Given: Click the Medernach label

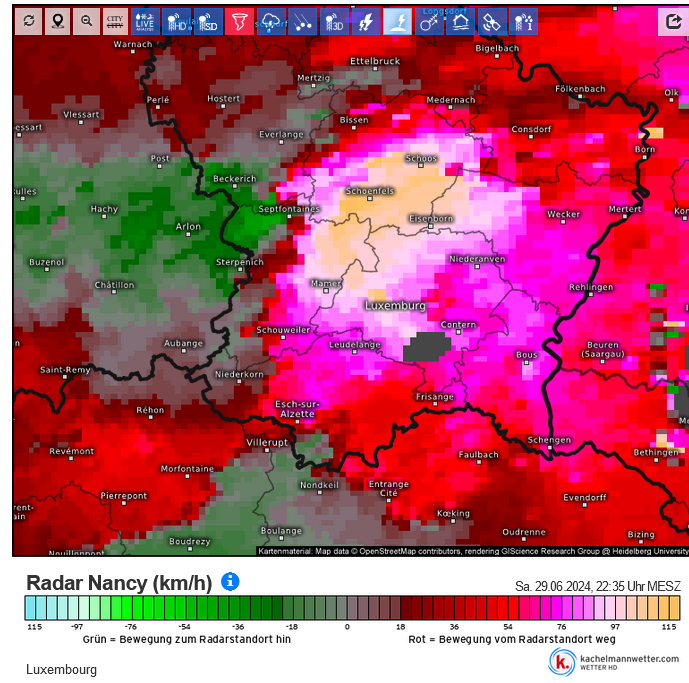Looking at the screenshot, I should coord(451,100).
